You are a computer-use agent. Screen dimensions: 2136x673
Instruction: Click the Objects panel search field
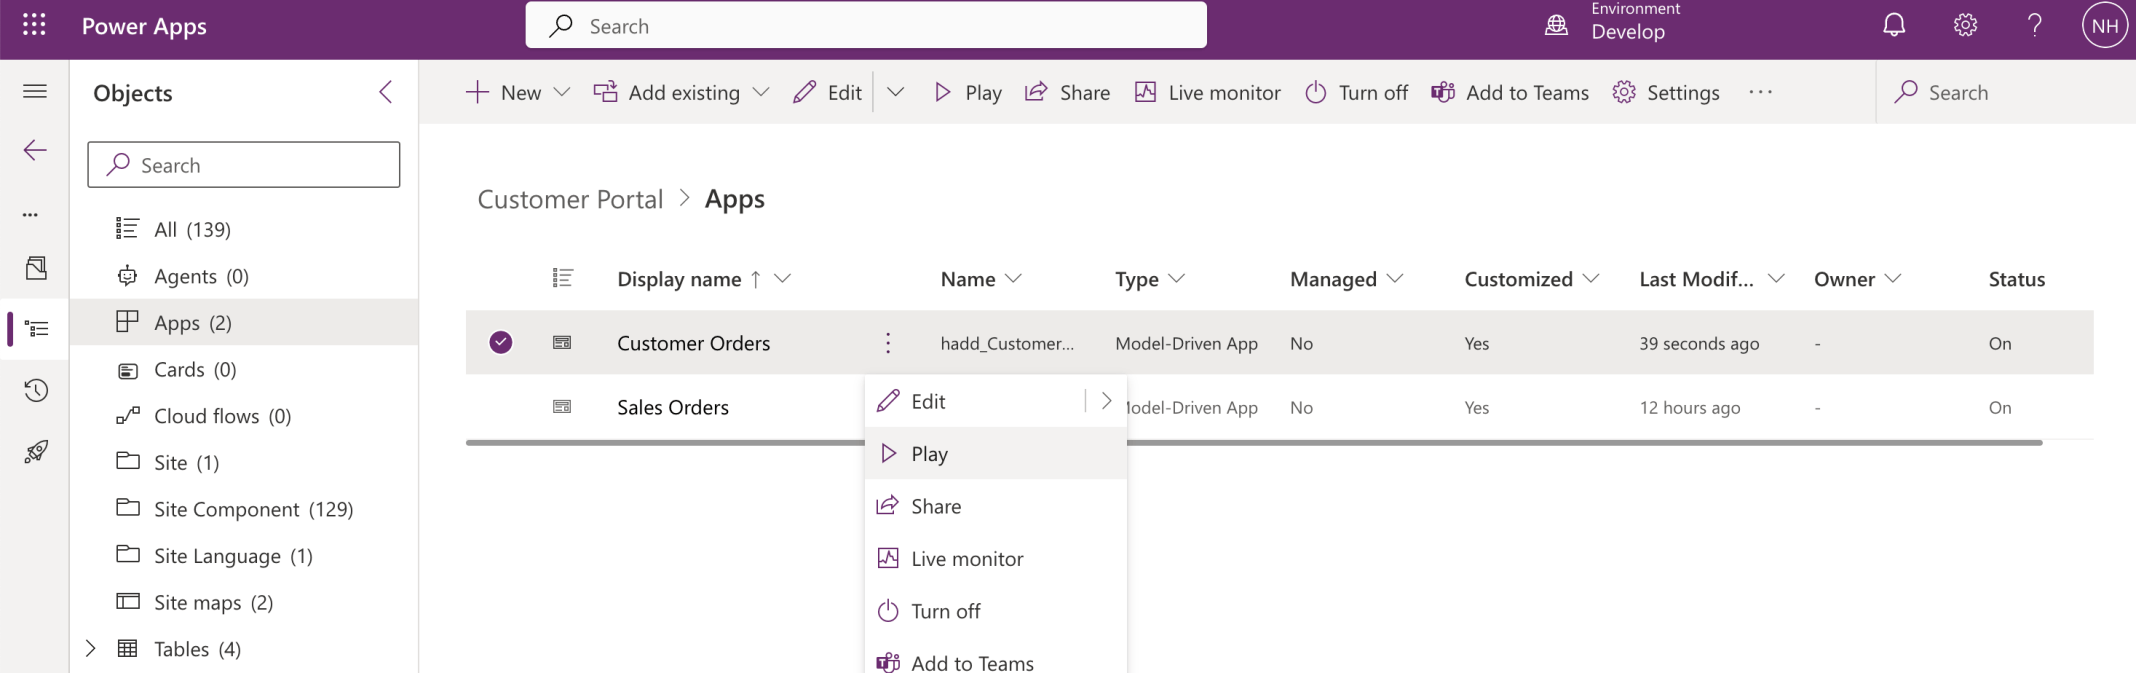click(x=244, y=165)
